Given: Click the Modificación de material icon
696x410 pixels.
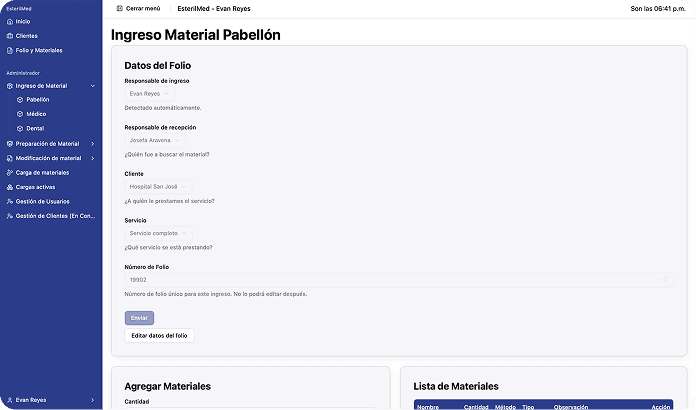Looking at the screenshot, I should (10, 158).
